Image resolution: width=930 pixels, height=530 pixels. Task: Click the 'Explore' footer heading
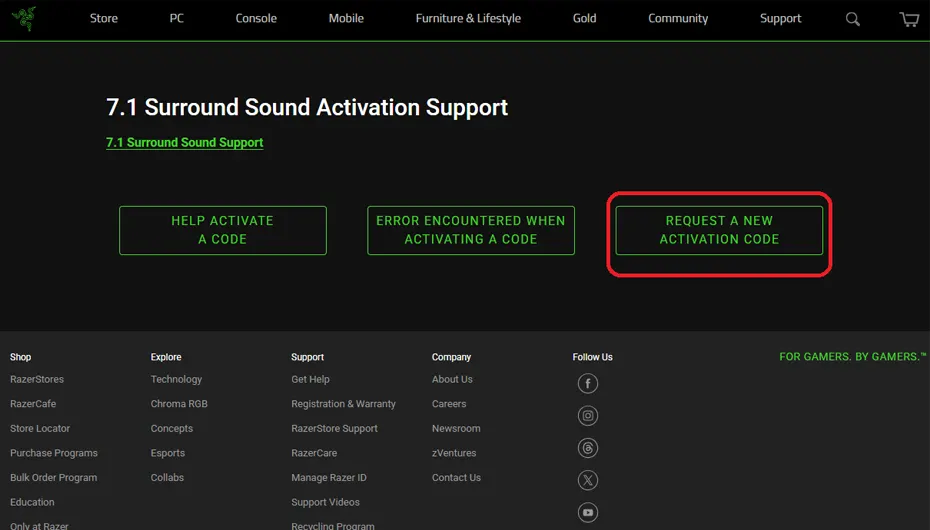coord(165,357)
